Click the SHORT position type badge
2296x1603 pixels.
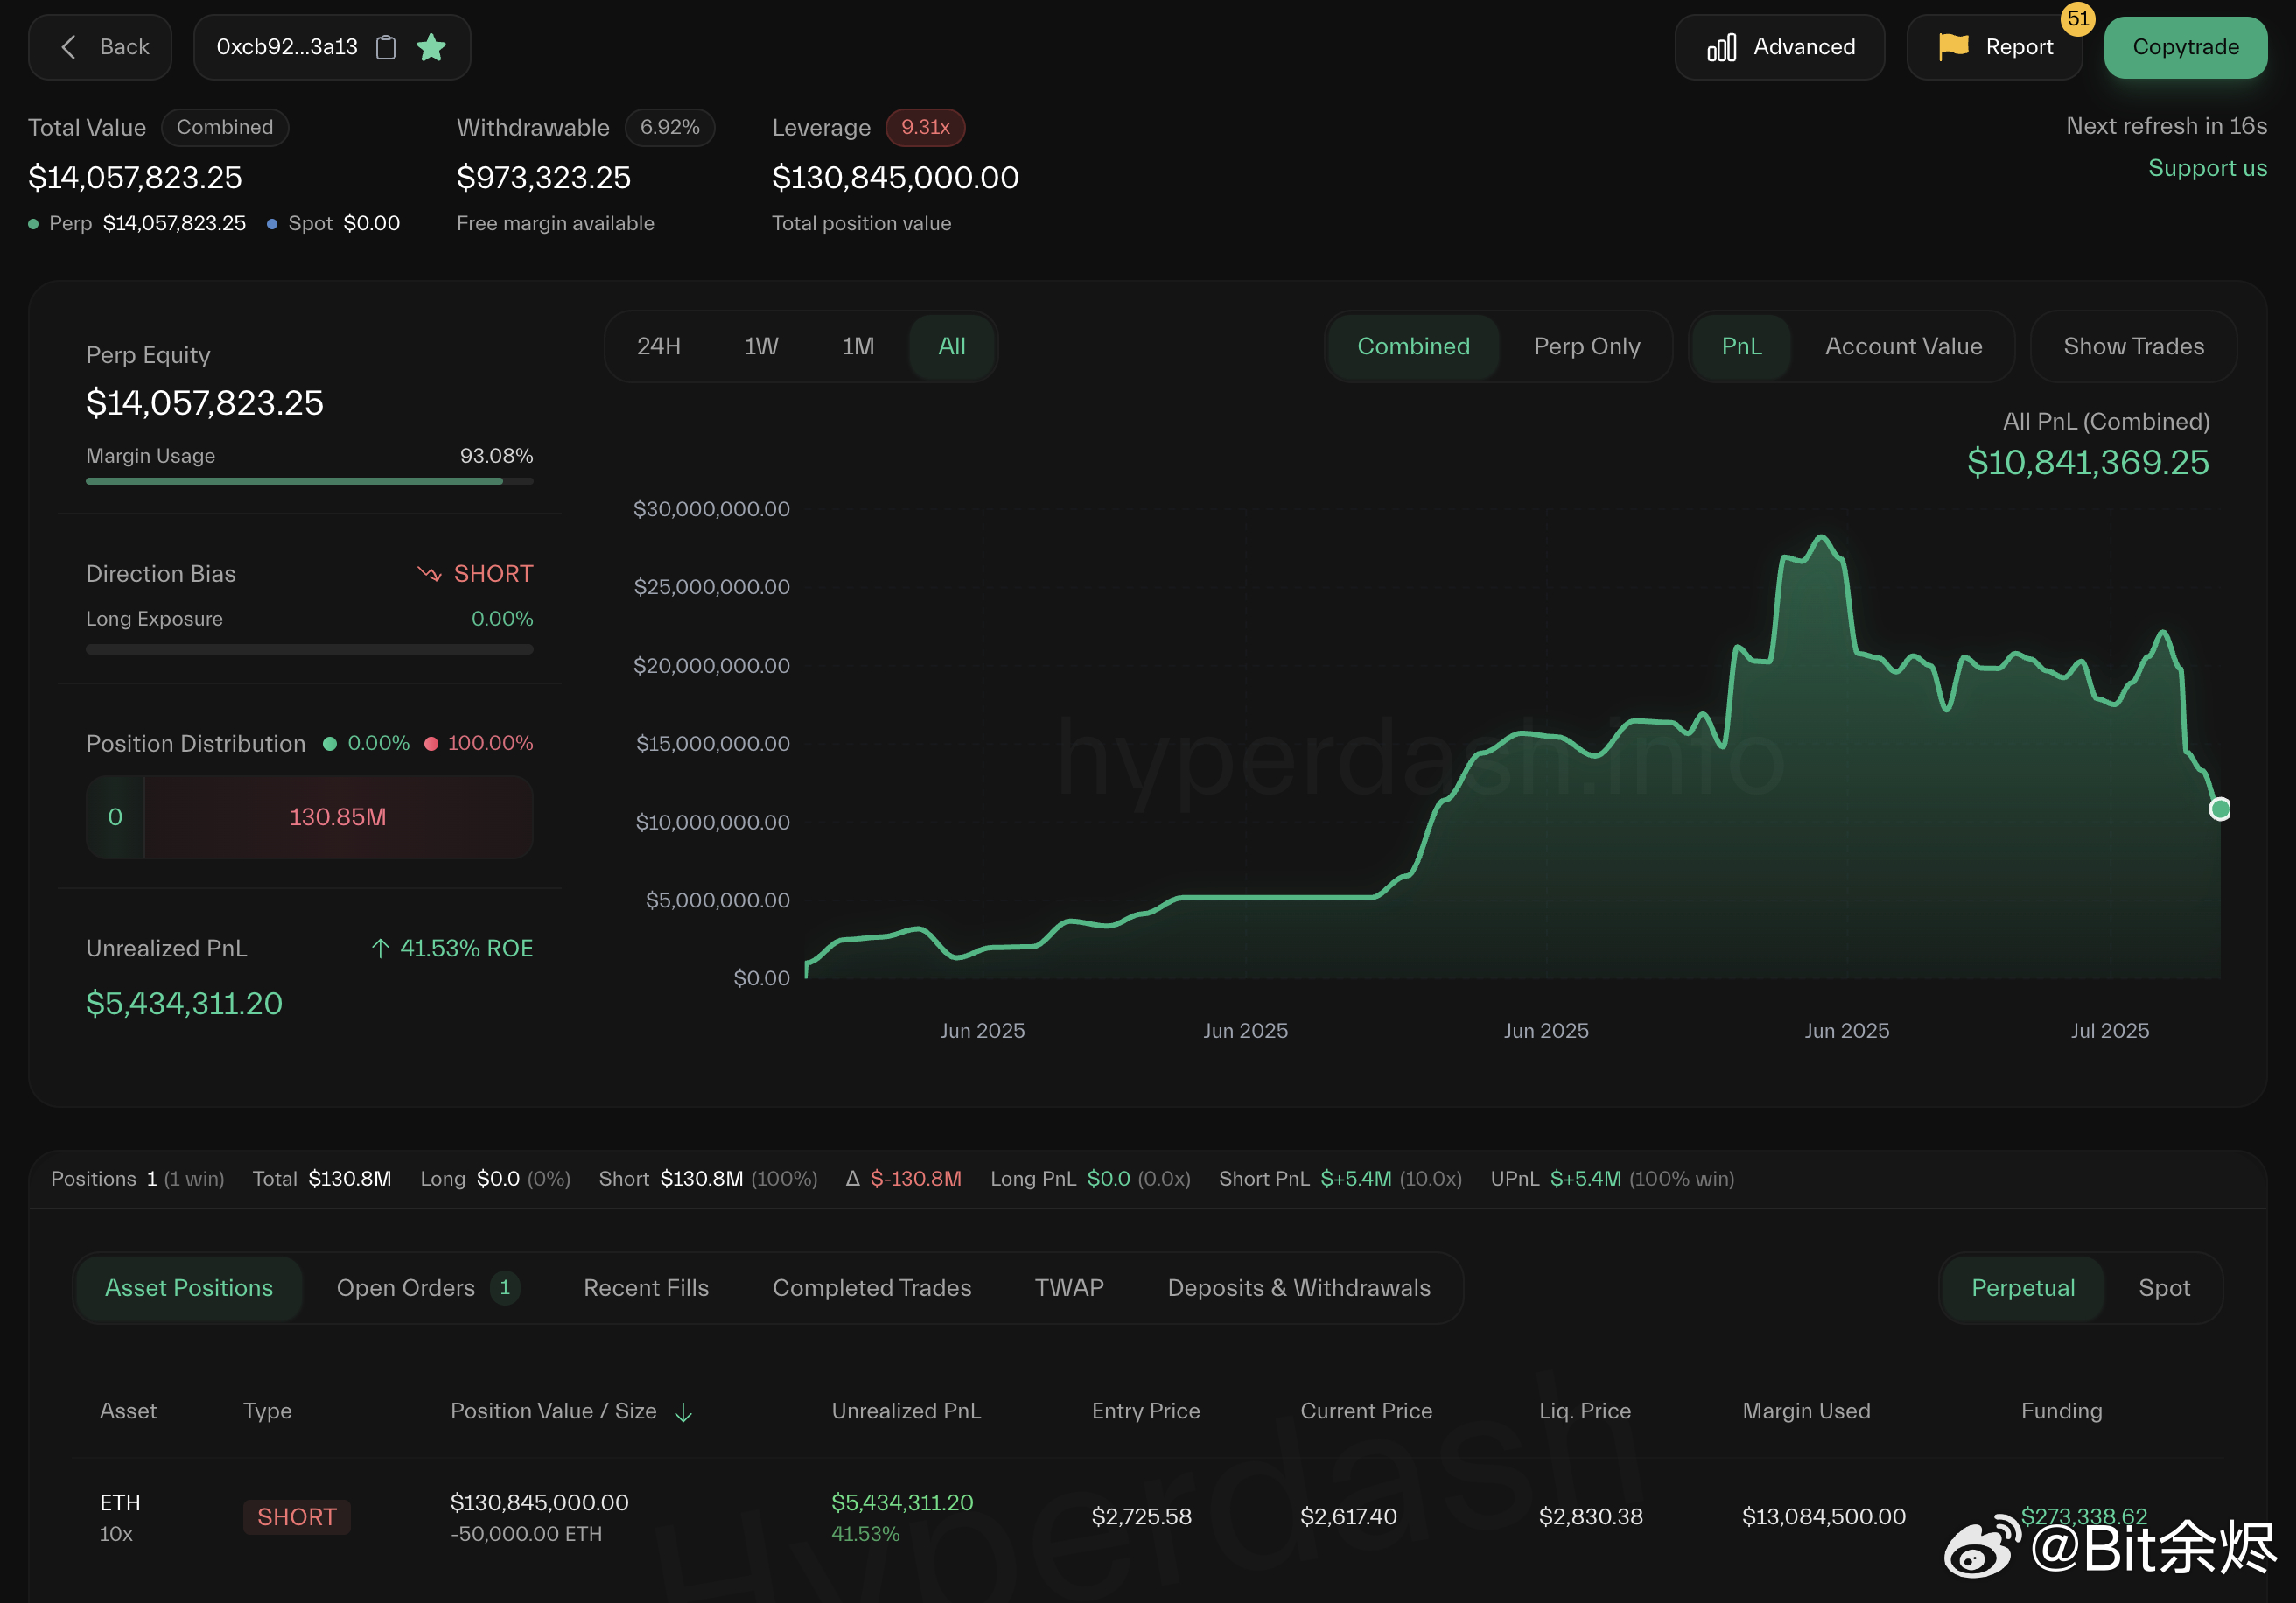coord(296,1517)
